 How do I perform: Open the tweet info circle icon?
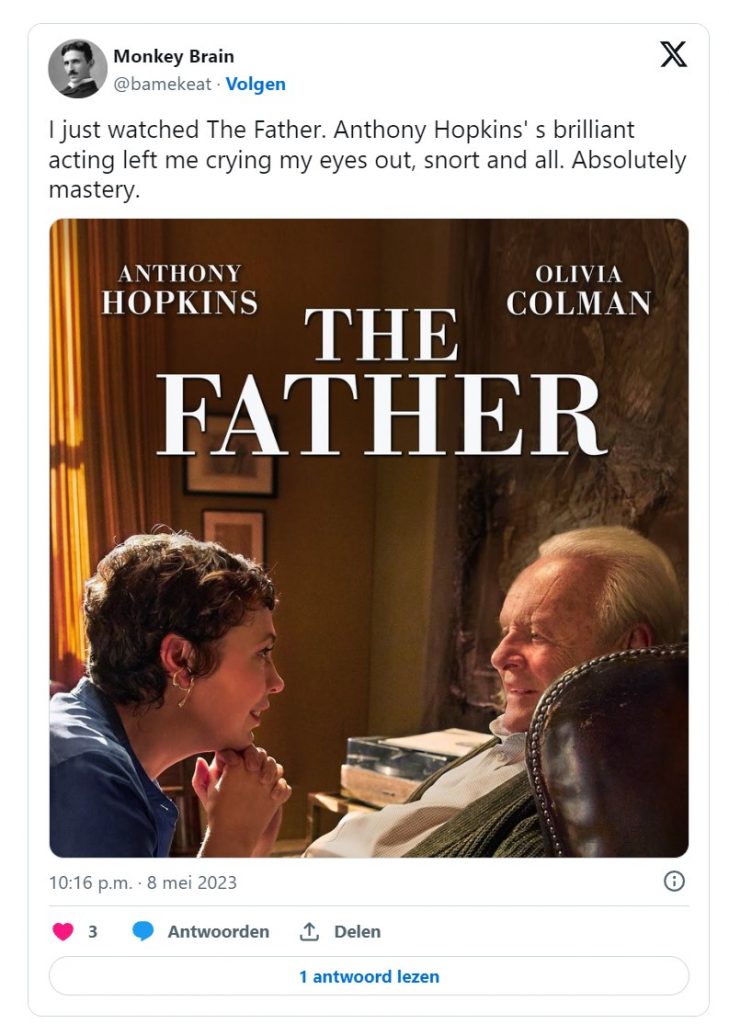(x=674, y=881)
